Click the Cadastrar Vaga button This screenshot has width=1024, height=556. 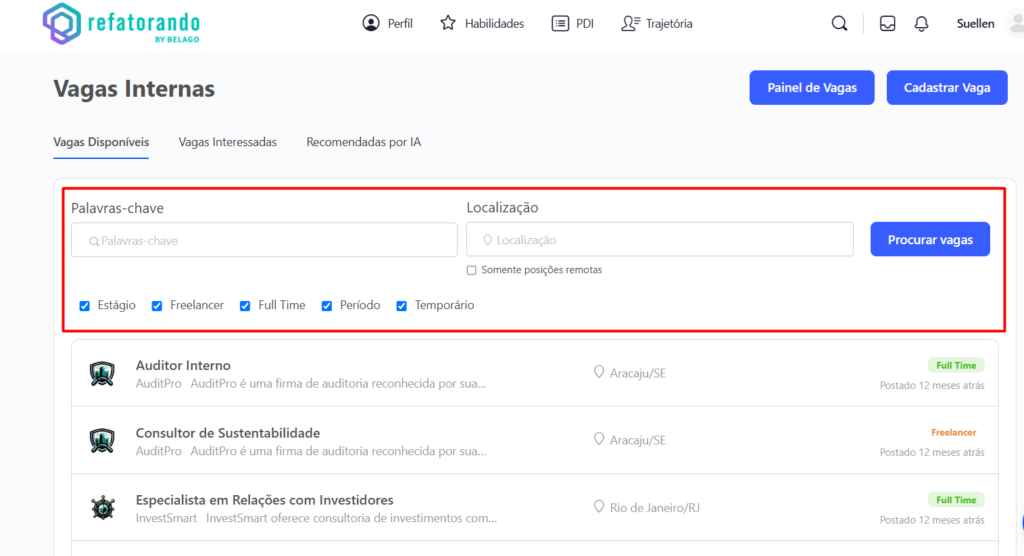click(946, 88)
